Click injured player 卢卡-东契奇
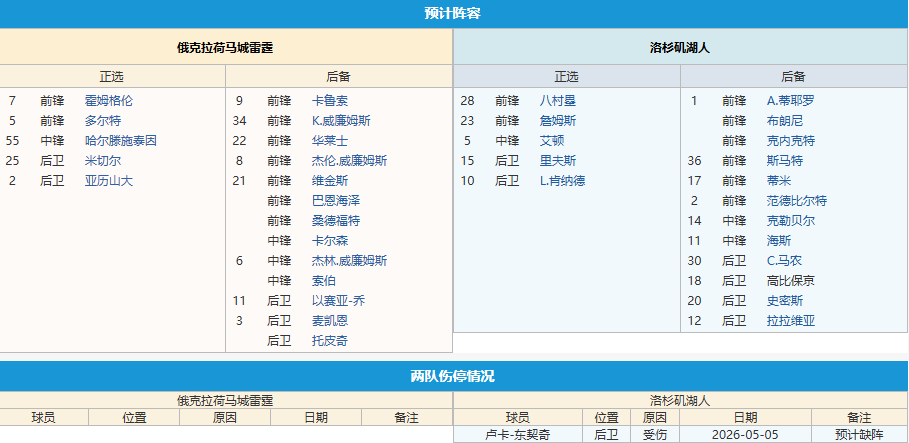 [x=518, y=435]
